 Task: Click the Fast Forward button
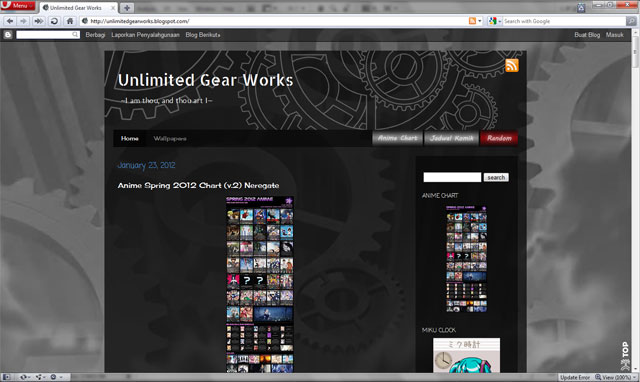point(38,21)
